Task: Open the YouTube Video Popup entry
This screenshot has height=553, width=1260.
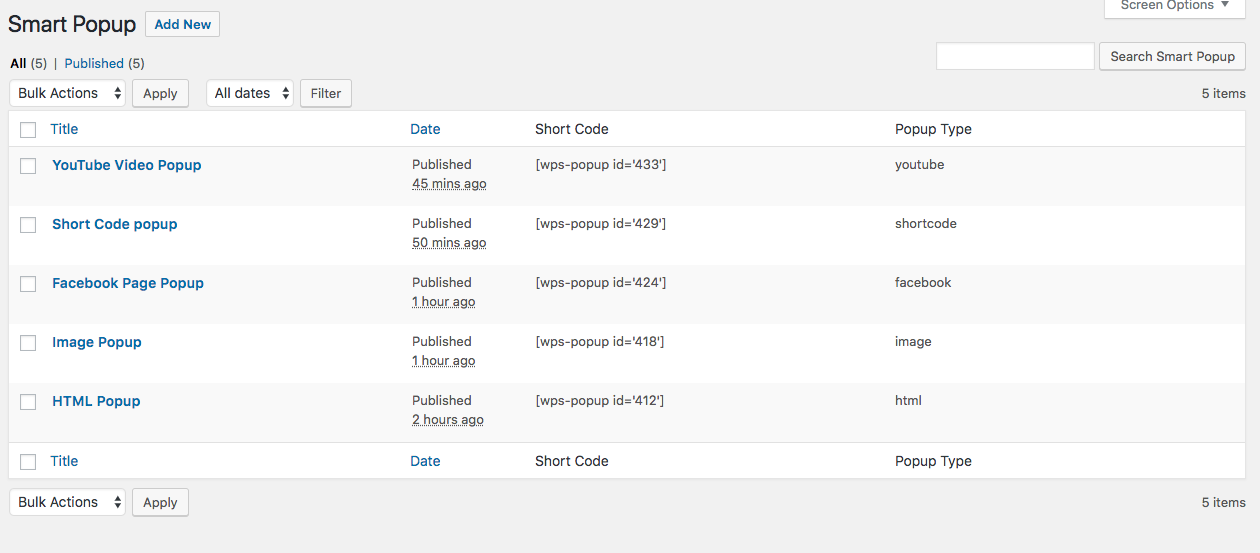Action: [127, 165]
